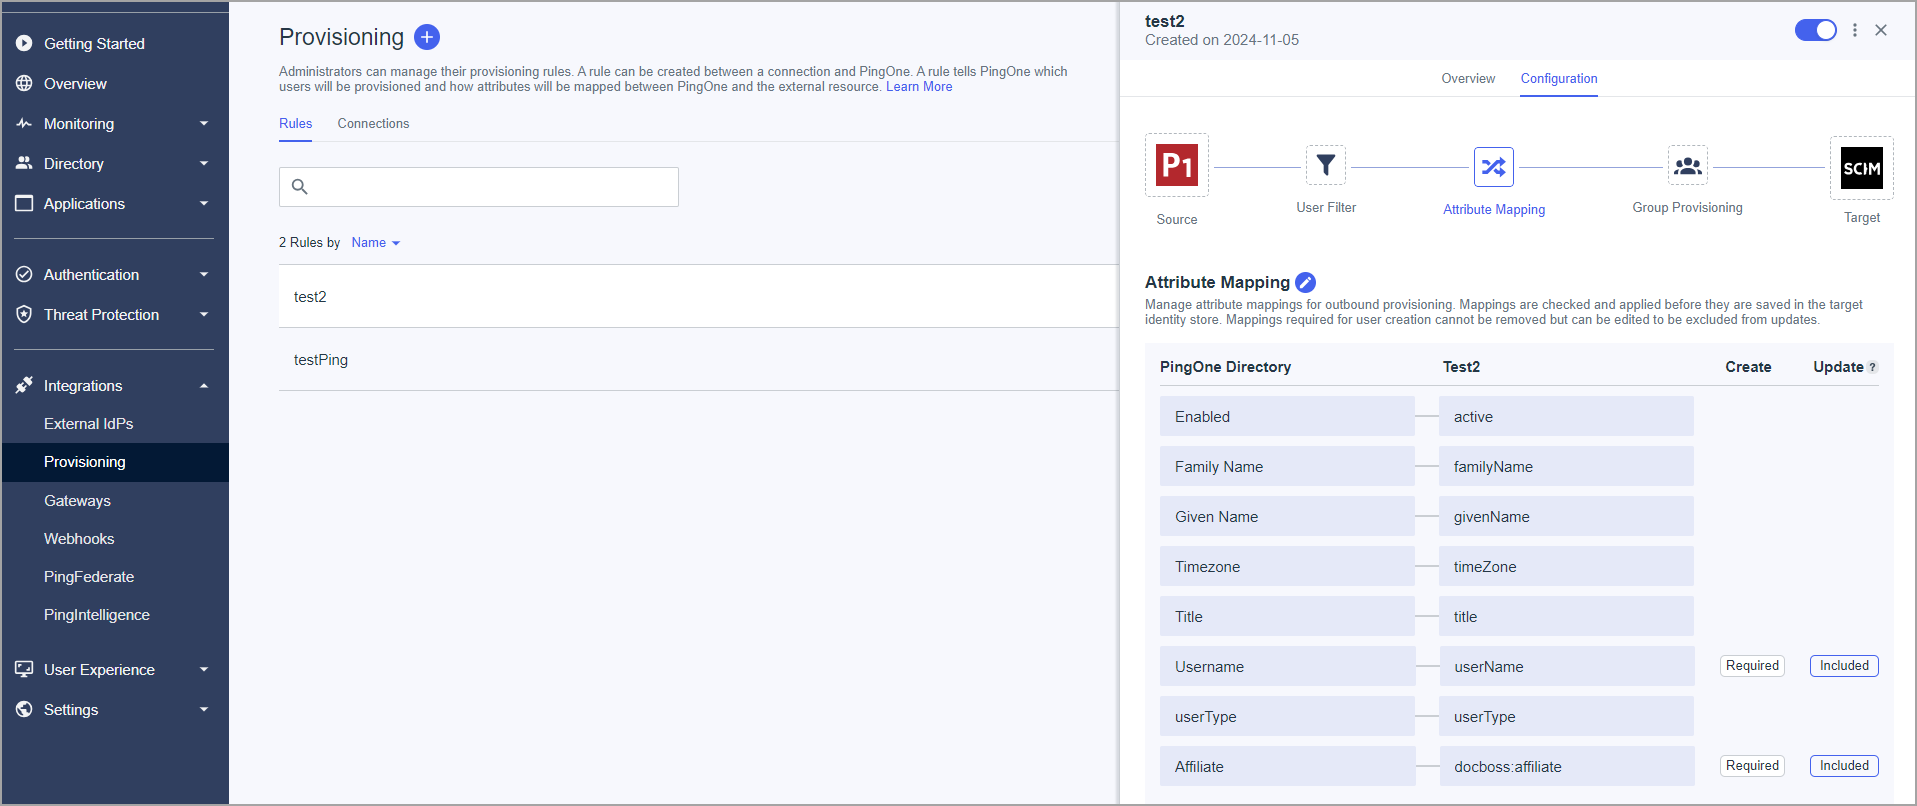Click the familyName target attribute field

(x=1566, y=466)
